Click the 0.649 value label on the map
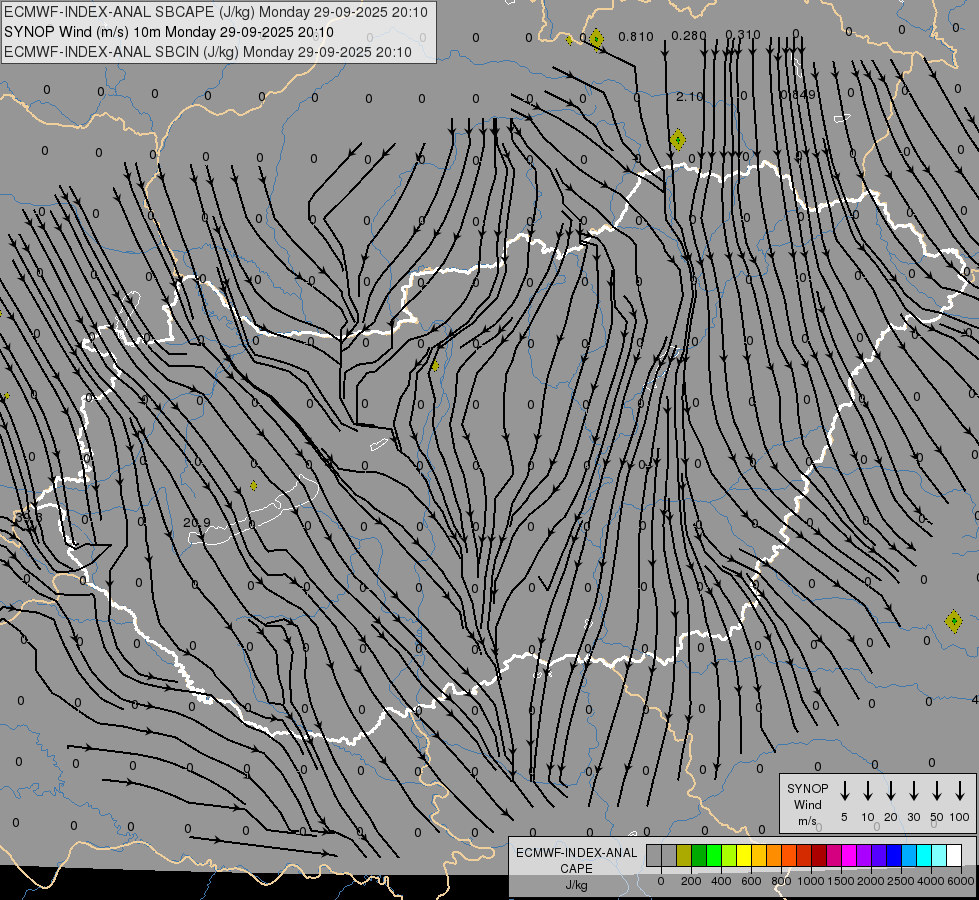Viewport: 979px width, 900px height. [798, 95]
